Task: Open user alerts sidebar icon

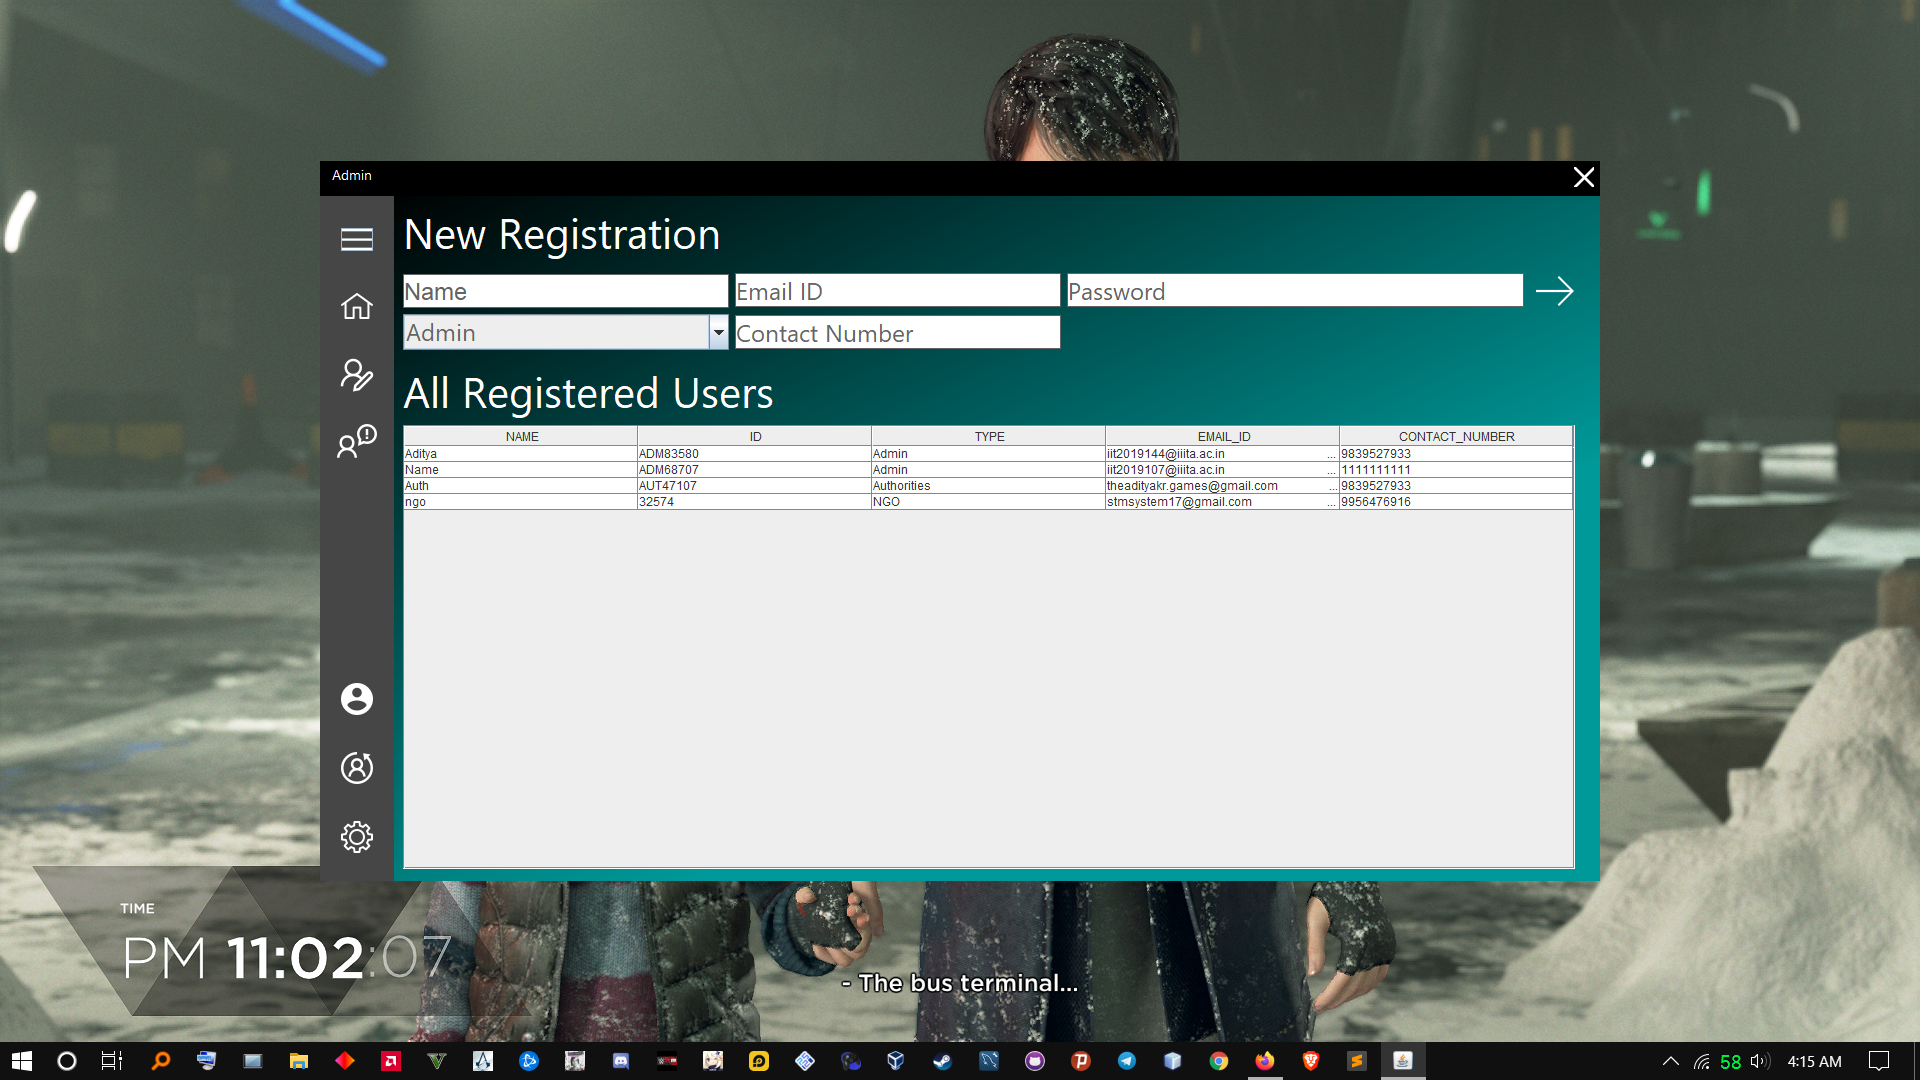Action: click(356, 441)
